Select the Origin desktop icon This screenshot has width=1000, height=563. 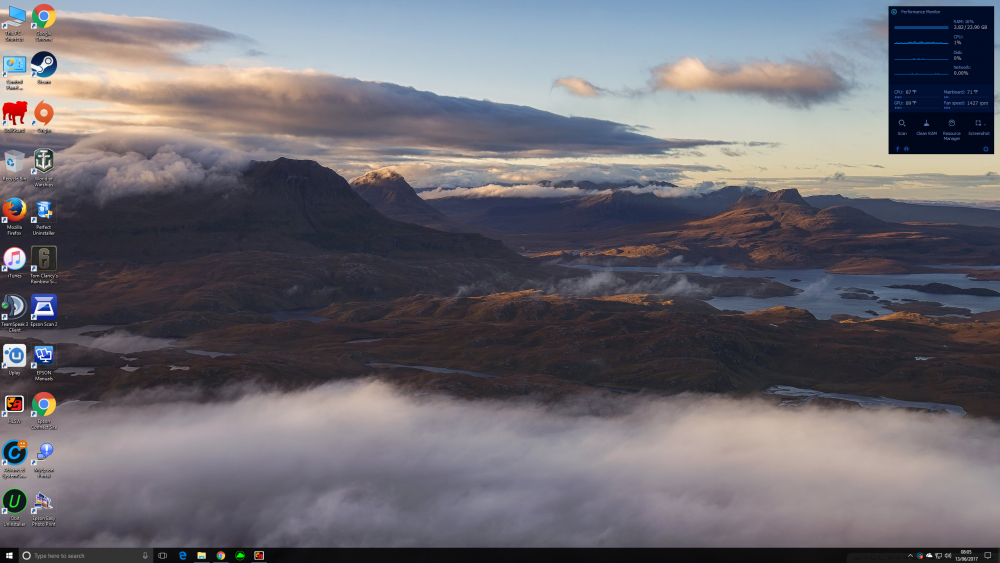pos(44,113)
